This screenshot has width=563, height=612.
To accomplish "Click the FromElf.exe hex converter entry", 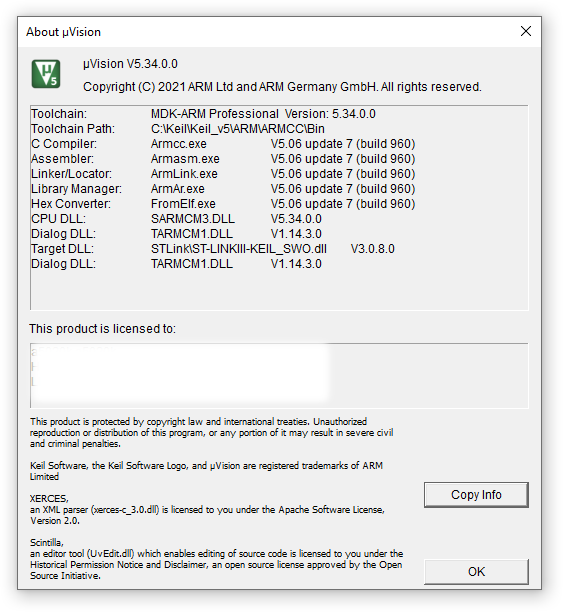I will 183,204.
